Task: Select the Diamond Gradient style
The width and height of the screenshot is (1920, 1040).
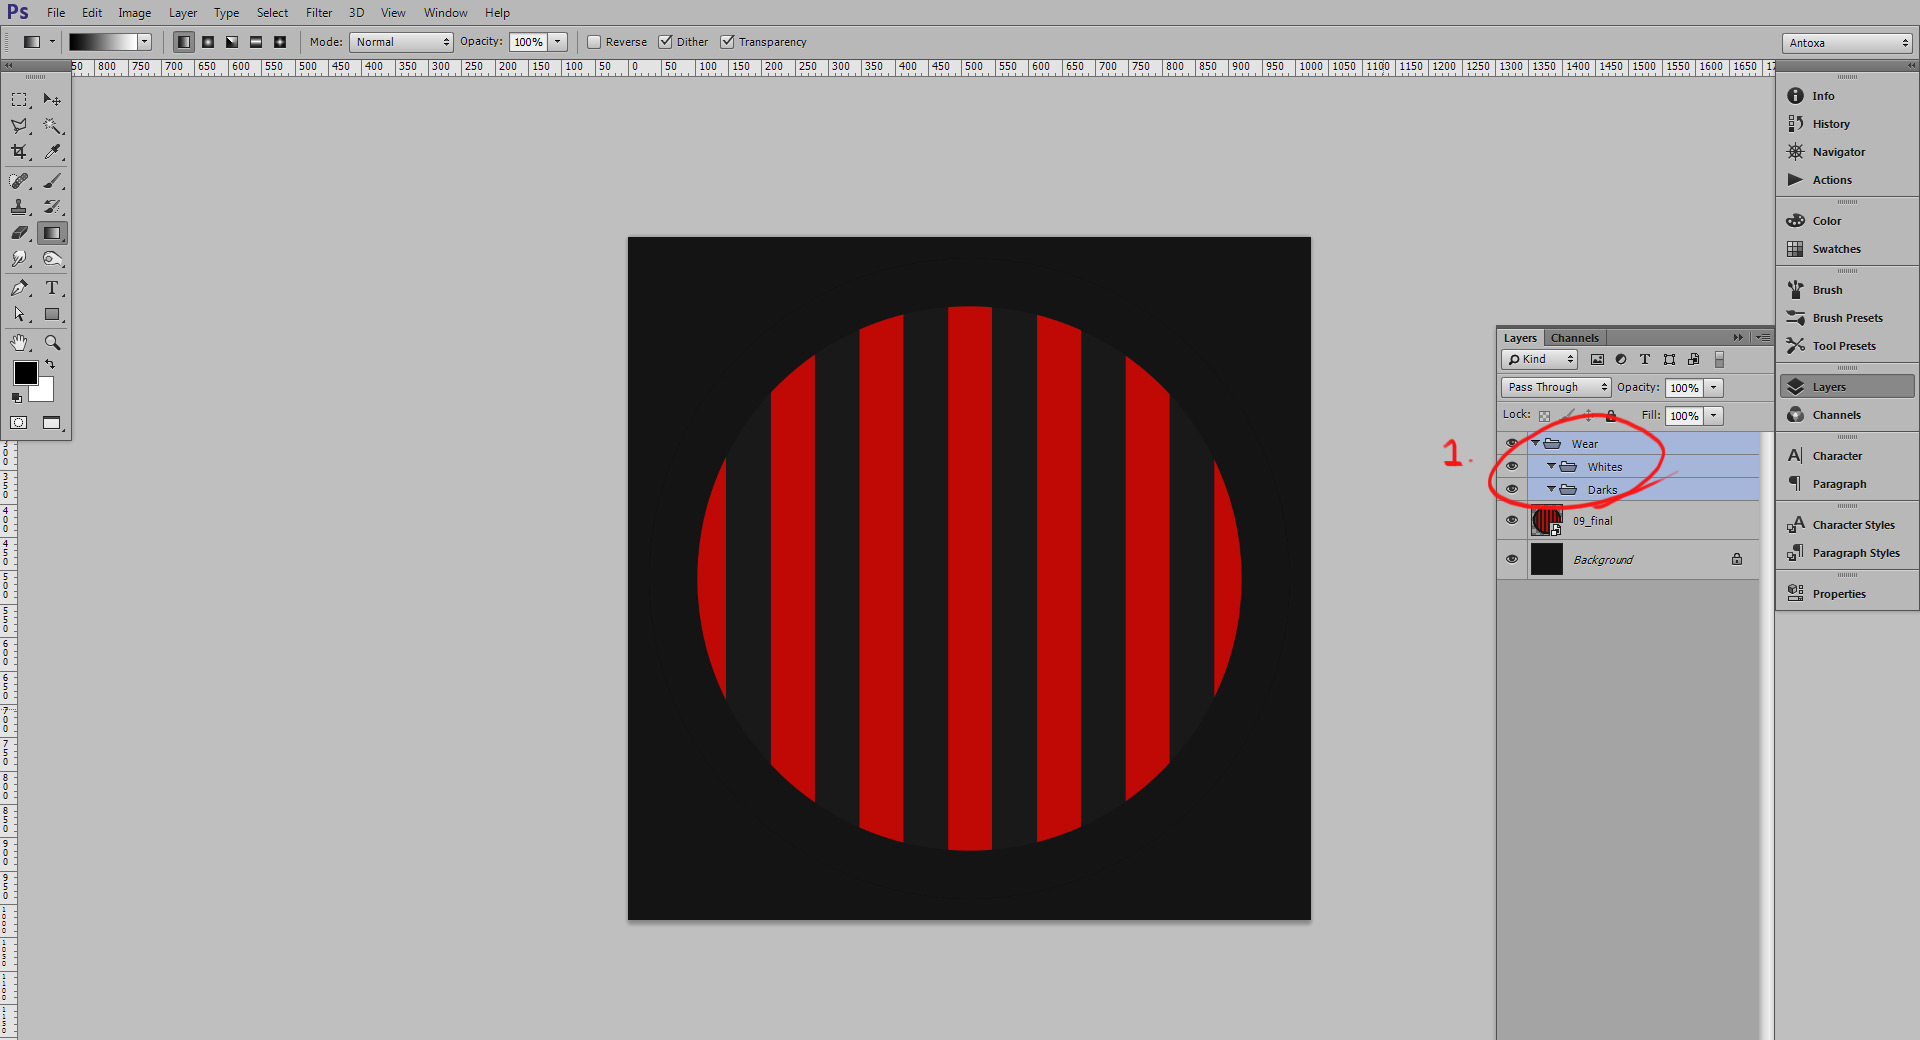Action: click(280, 42)
